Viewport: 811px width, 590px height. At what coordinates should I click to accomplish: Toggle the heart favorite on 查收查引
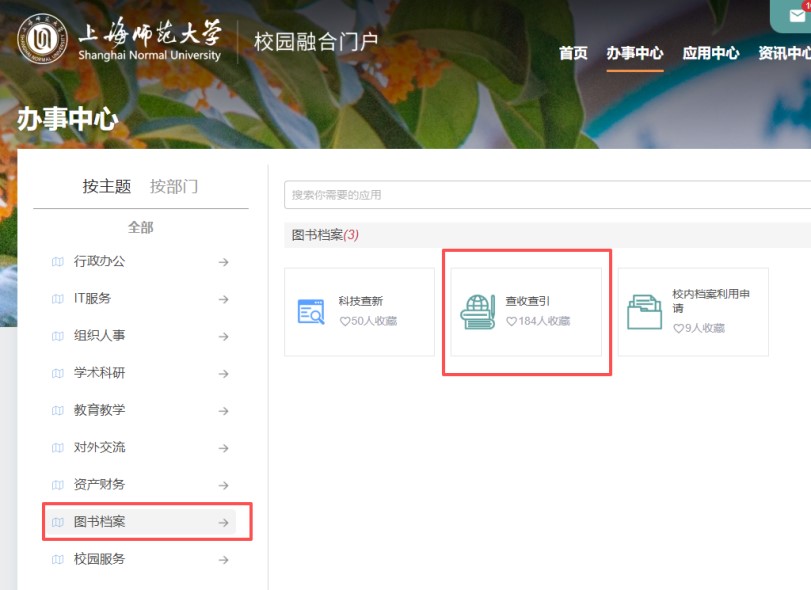point(511,322)
